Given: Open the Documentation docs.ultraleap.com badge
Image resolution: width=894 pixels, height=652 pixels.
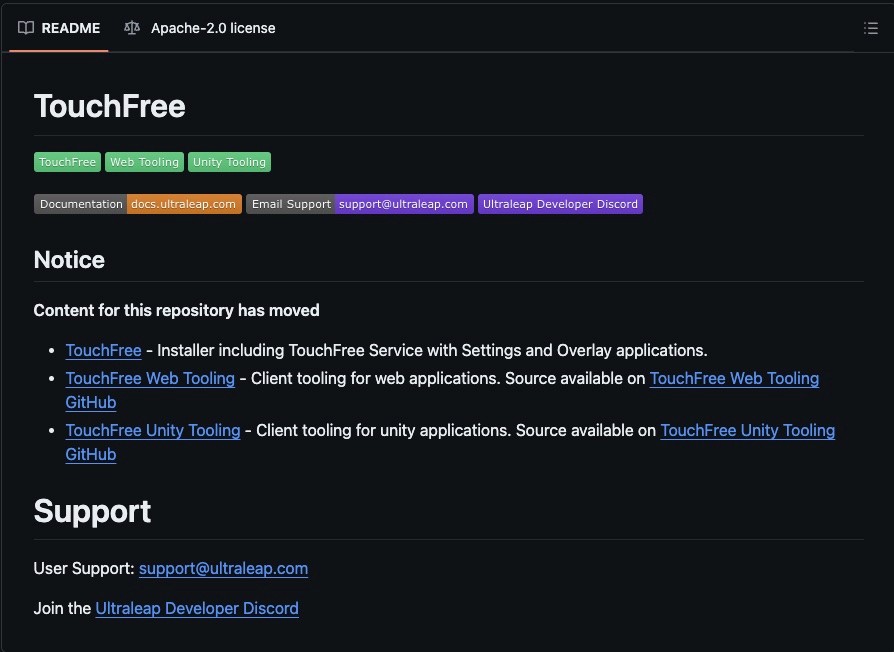Looking at the screenshot, I should pyautogui.click(x=138, y=204).
